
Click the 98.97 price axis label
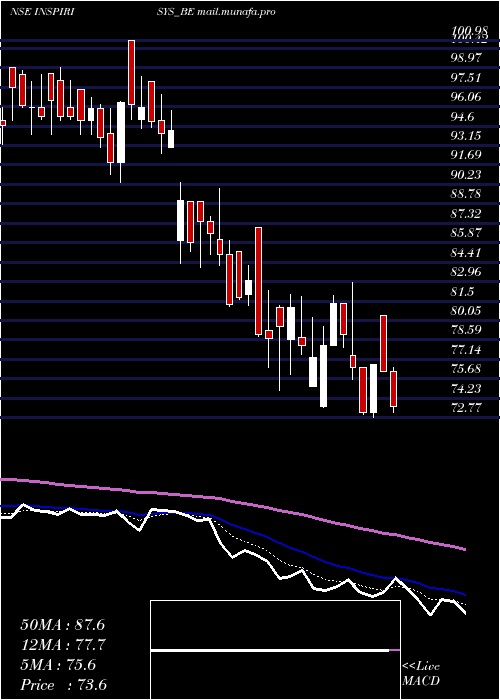[466, 58]
